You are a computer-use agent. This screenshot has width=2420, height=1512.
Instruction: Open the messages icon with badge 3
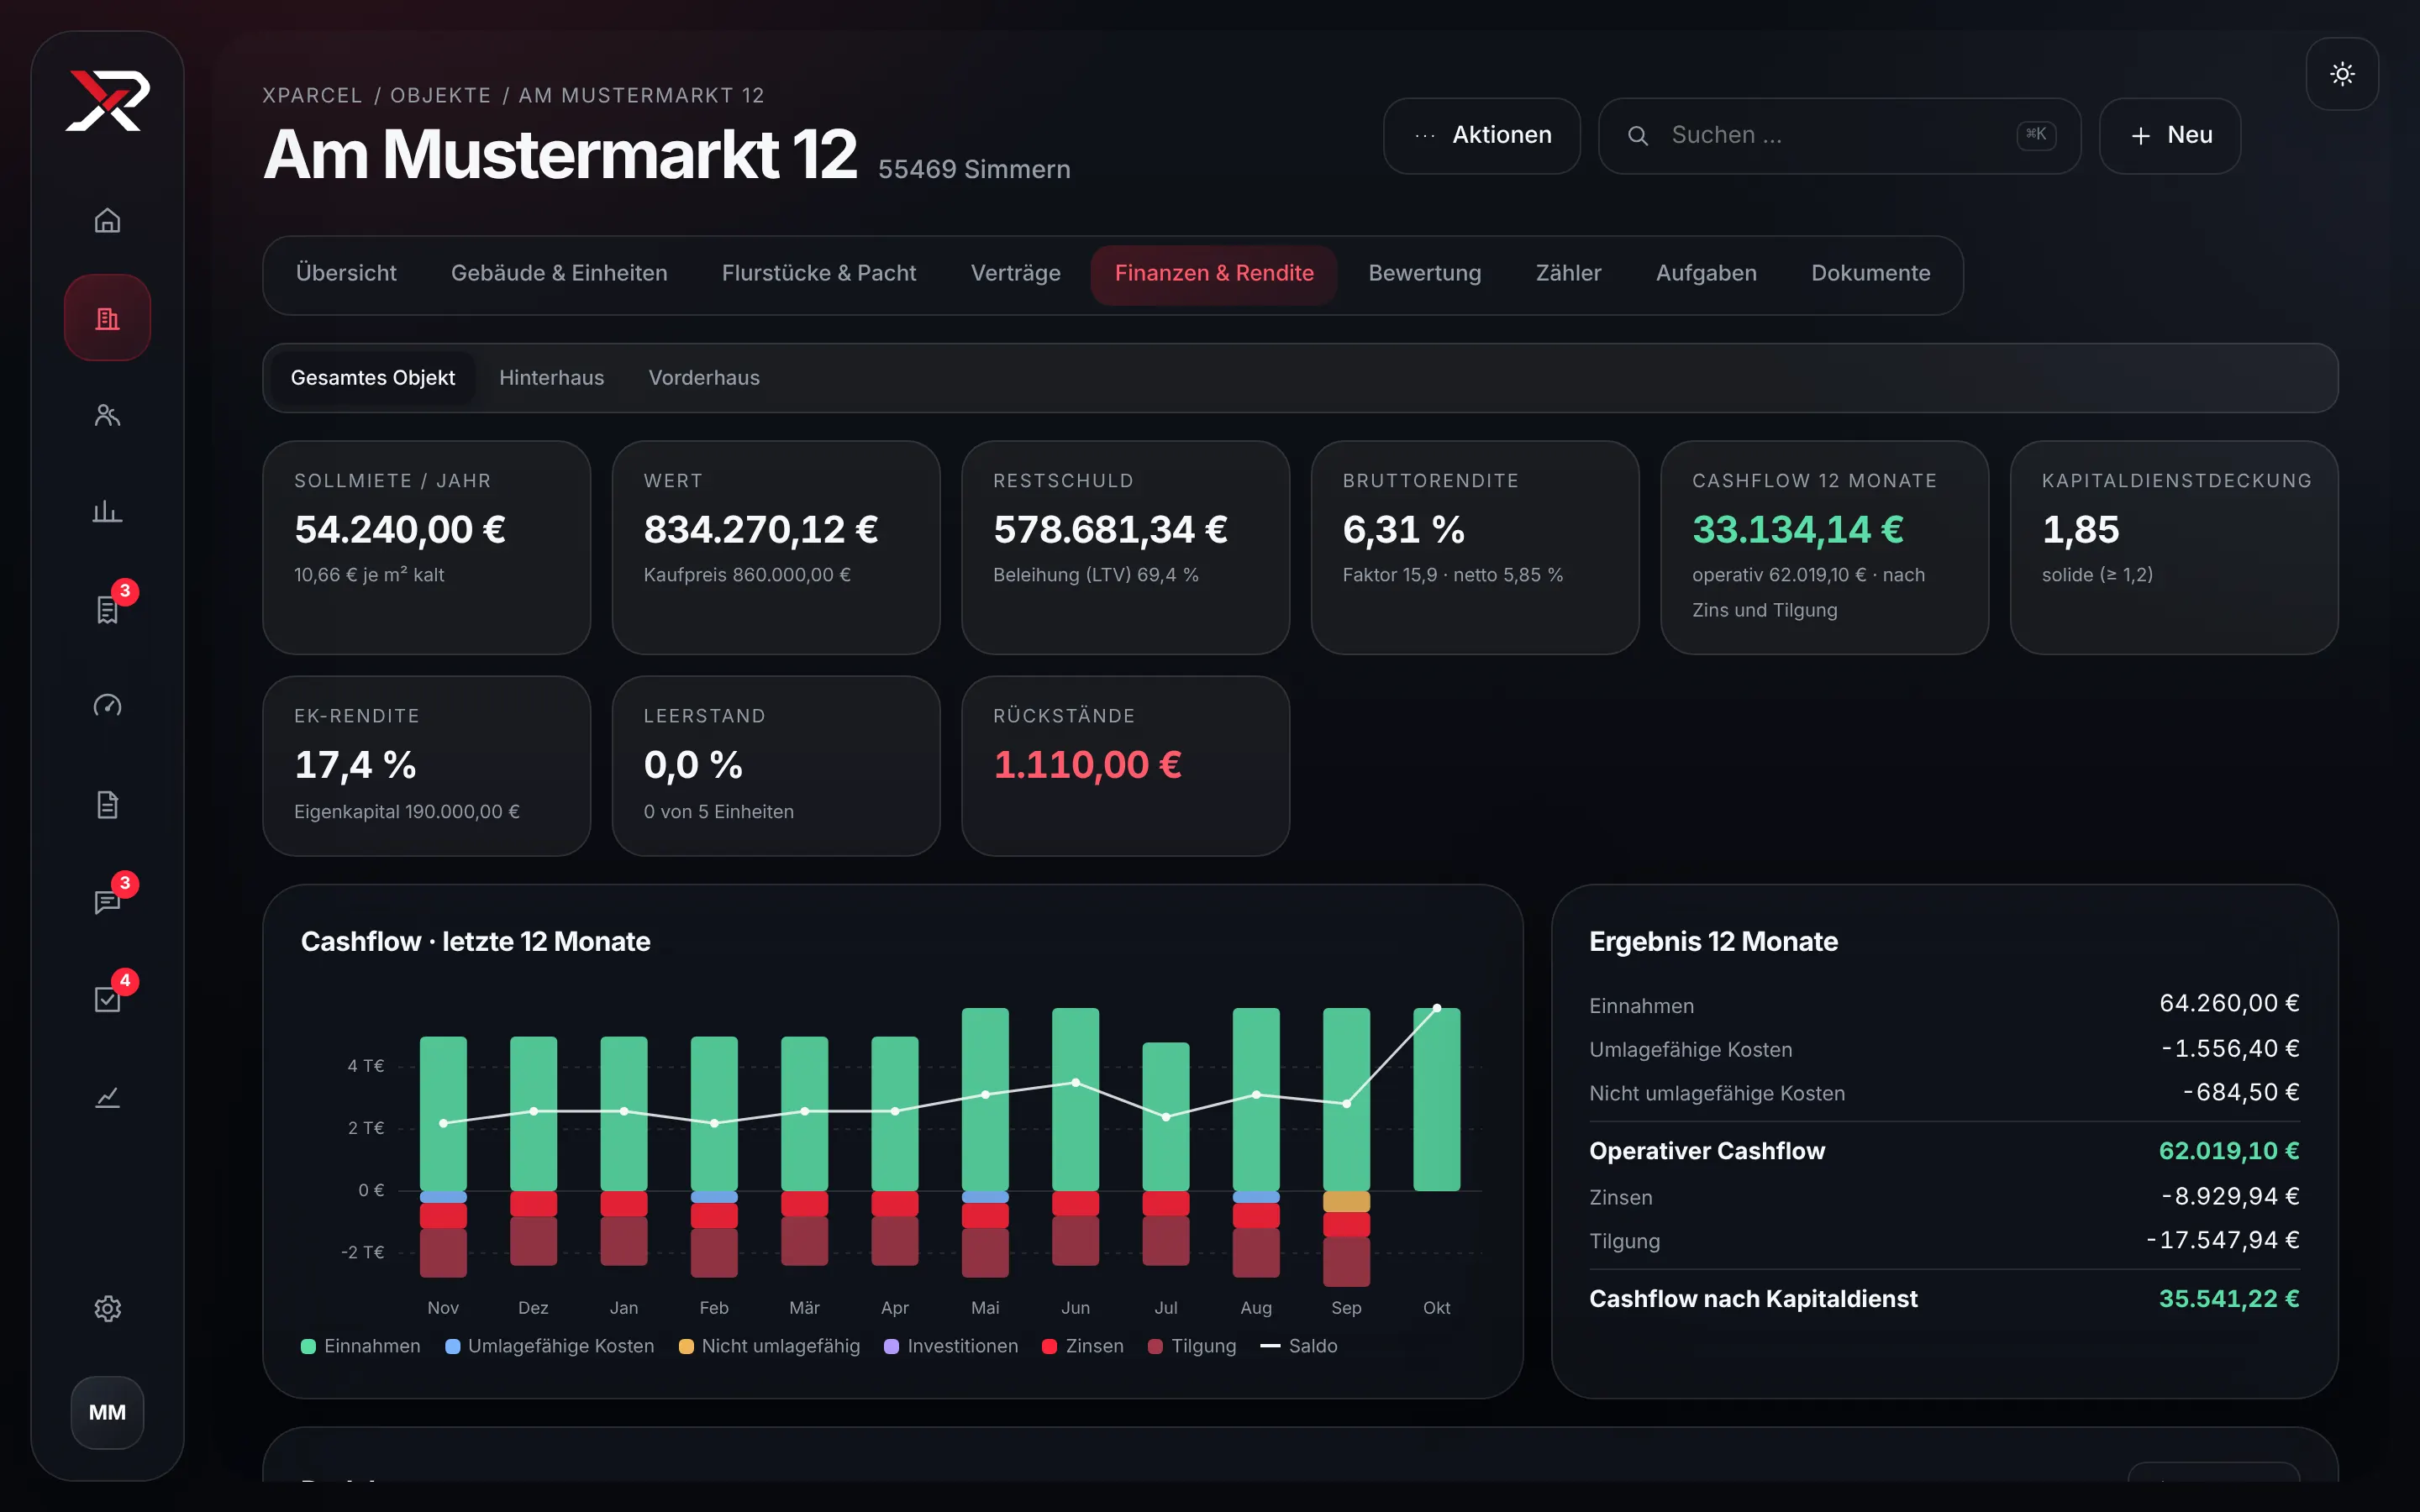pyautogui.click(x=107, y=902)
